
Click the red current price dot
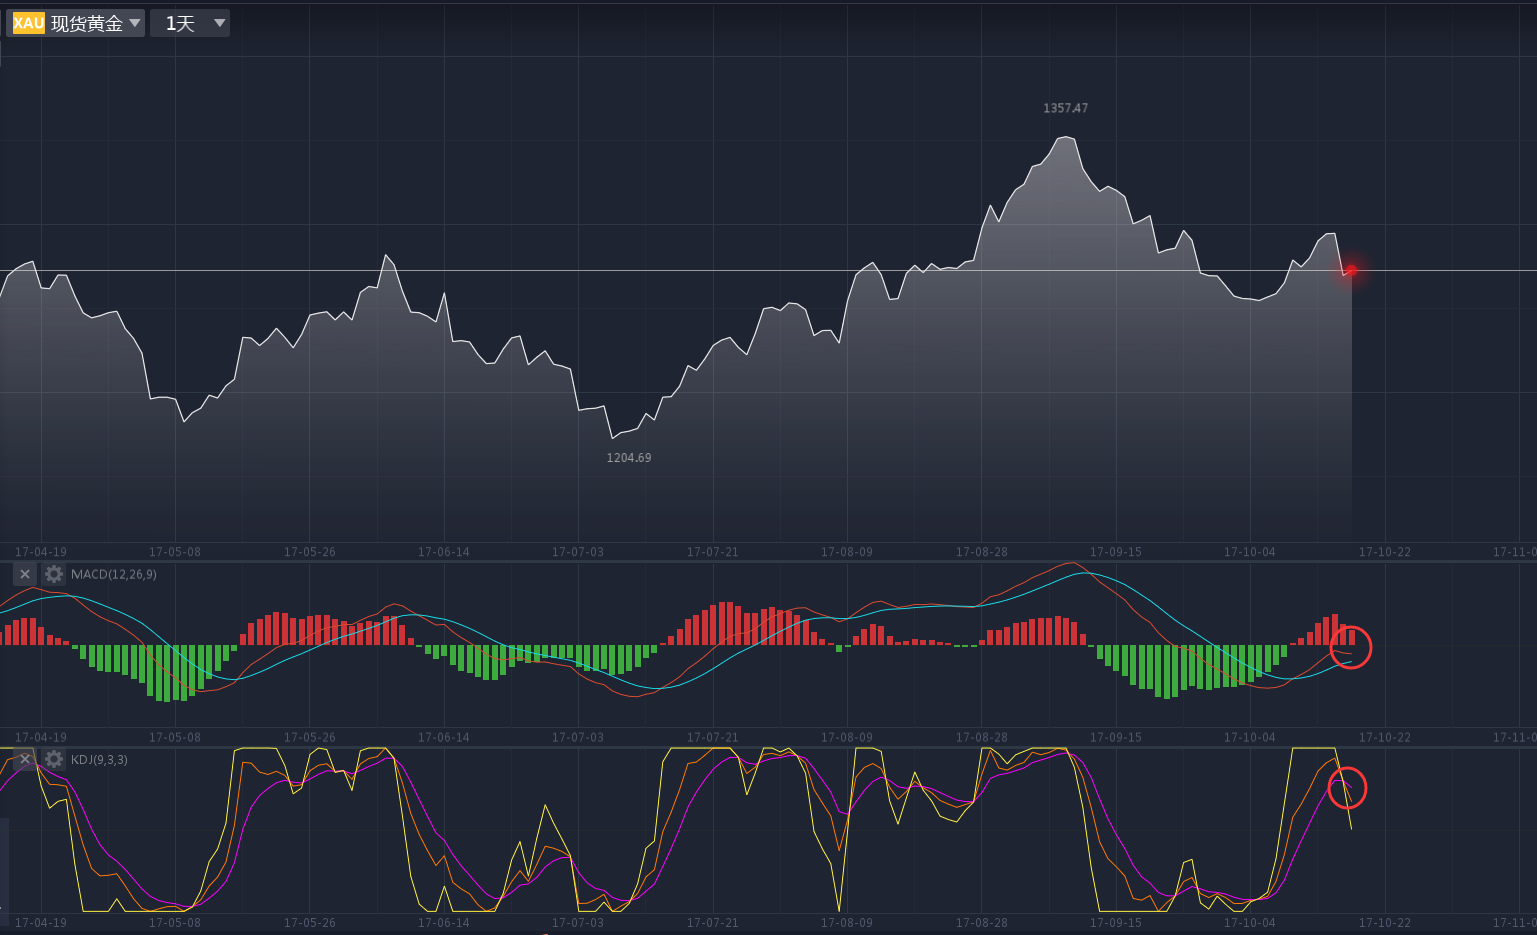click(1351, 270)
